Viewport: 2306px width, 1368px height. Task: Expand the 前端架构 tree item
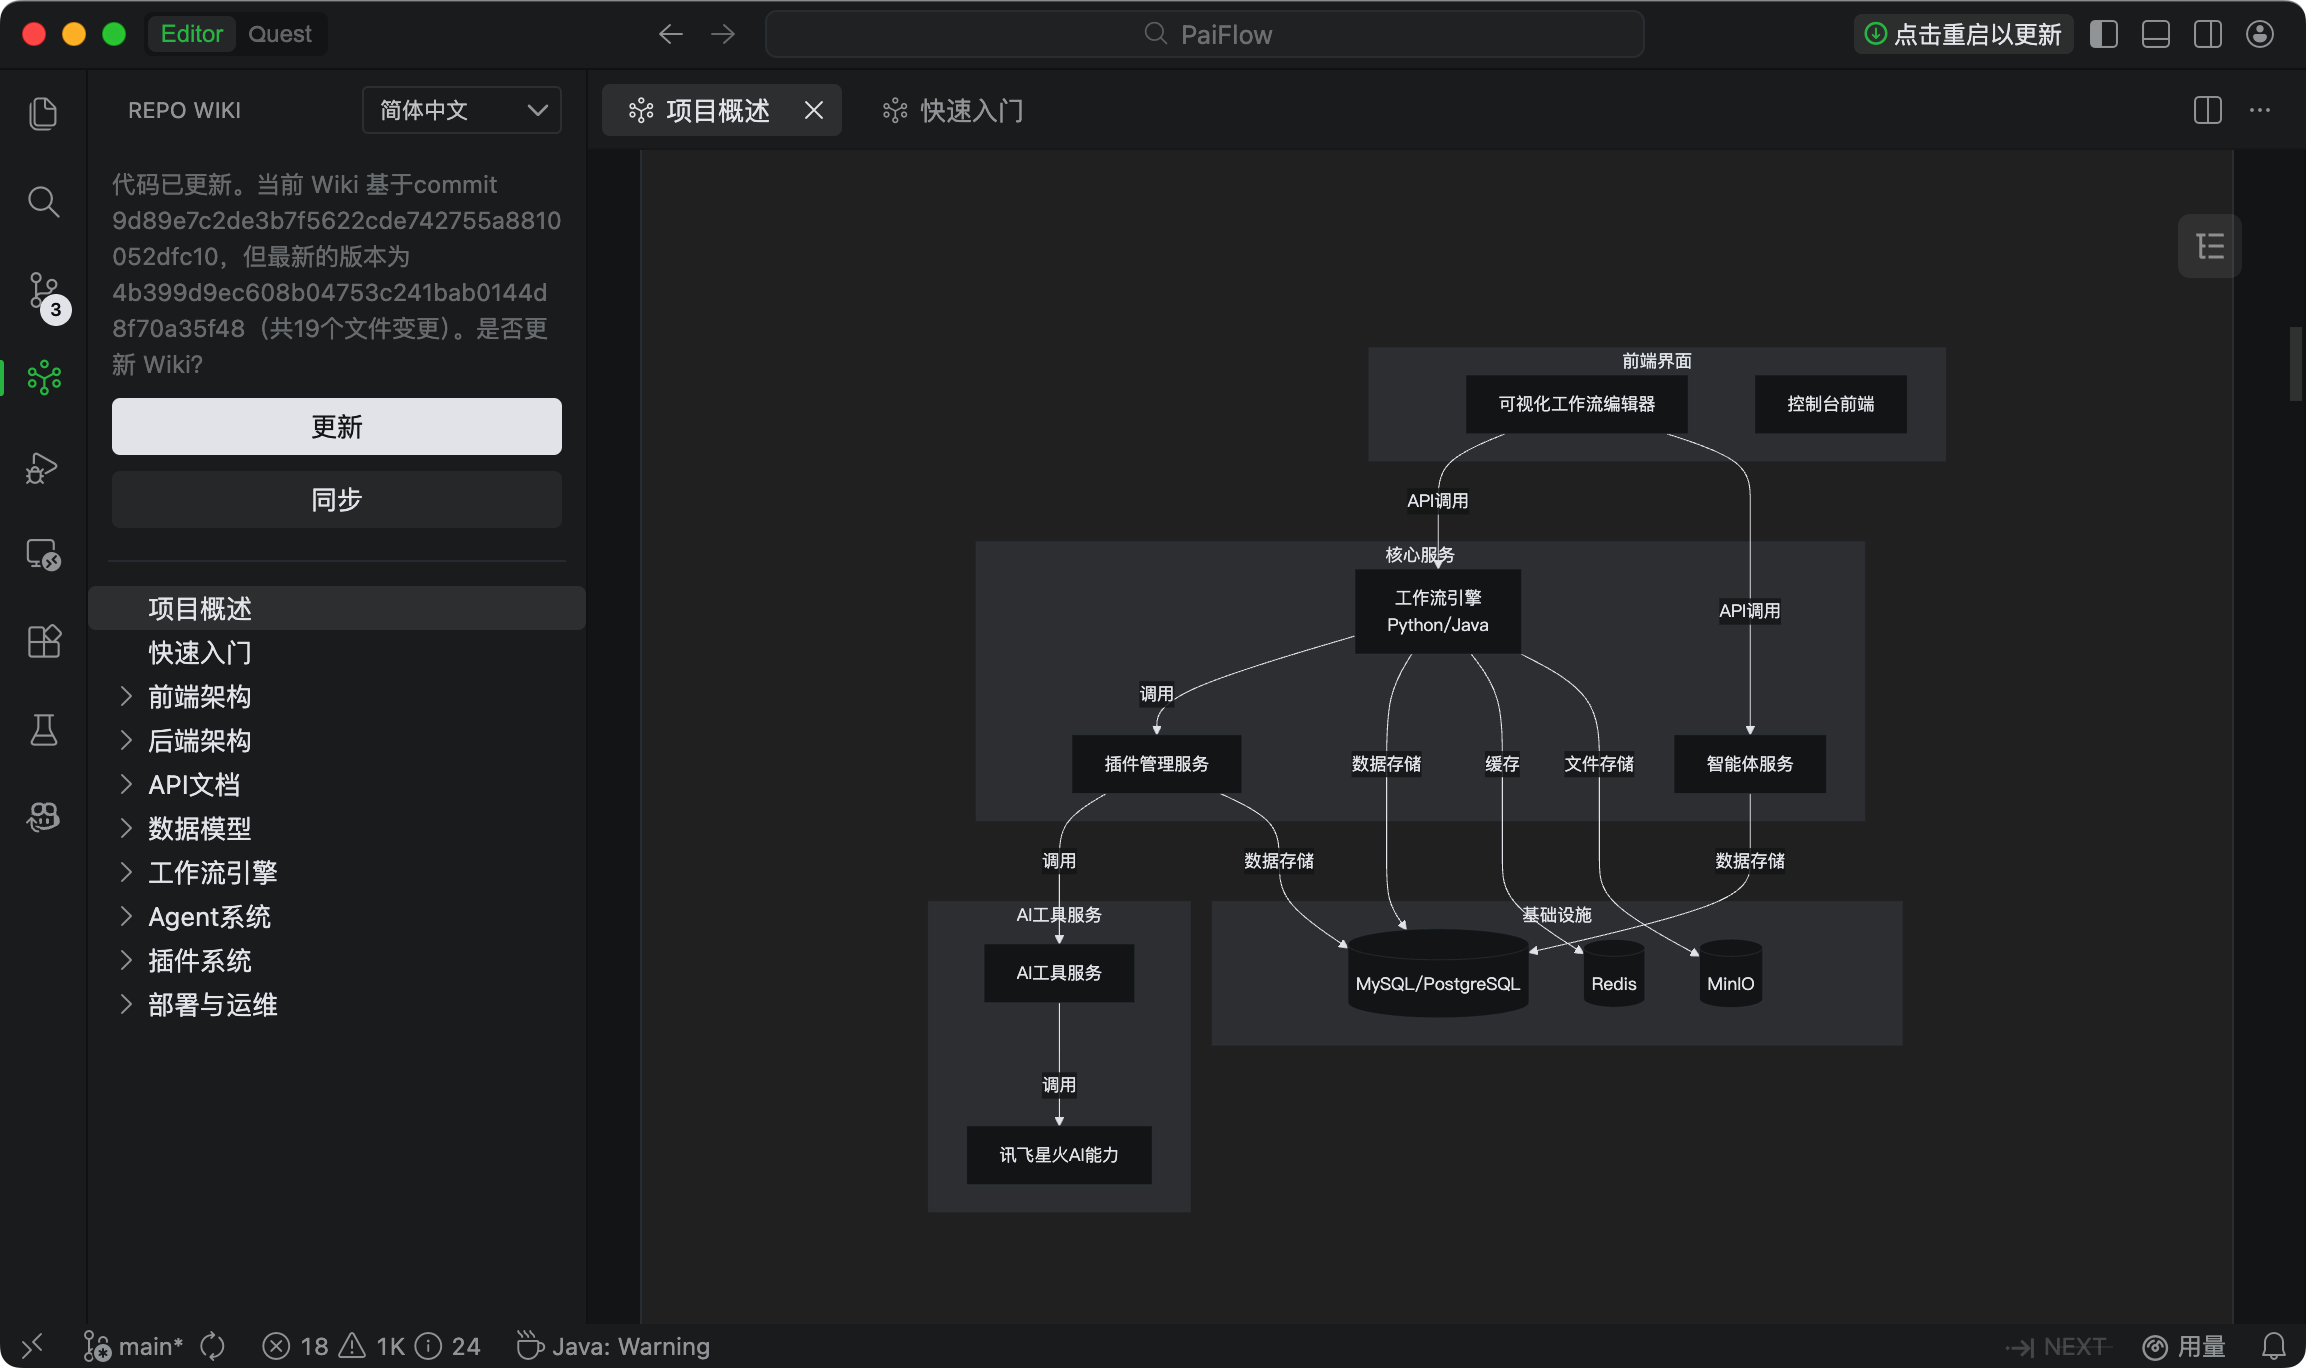(x=126, y=696)
